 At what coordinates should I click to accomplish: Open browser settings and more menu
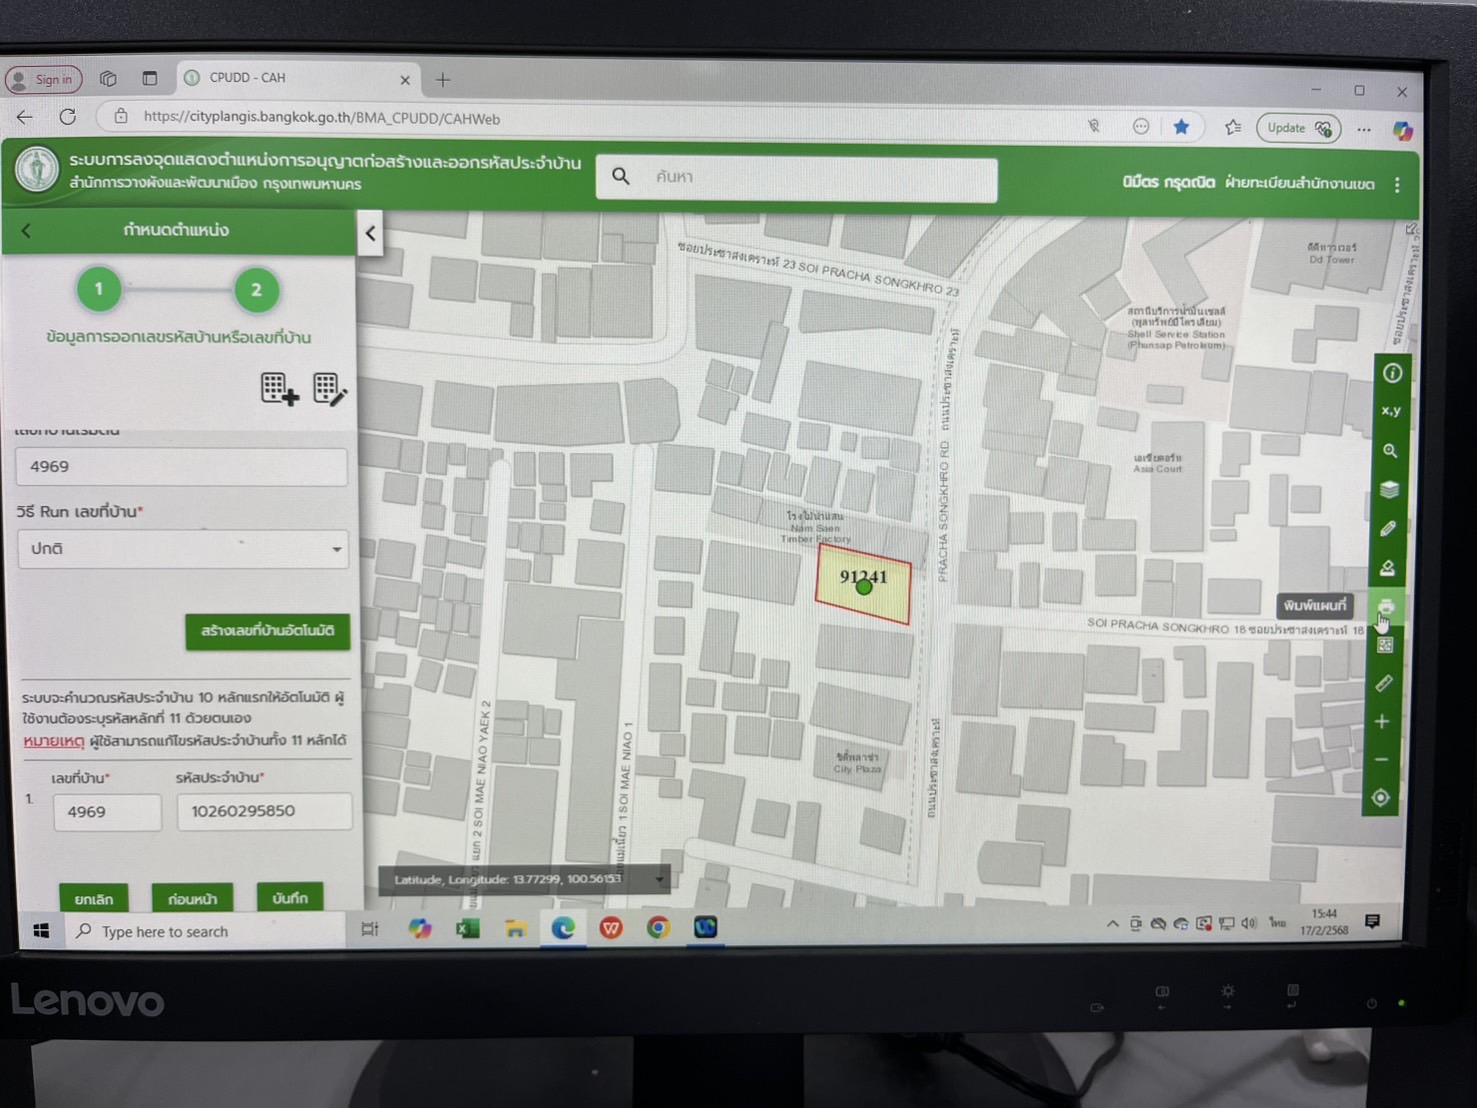click(1364, 129)
